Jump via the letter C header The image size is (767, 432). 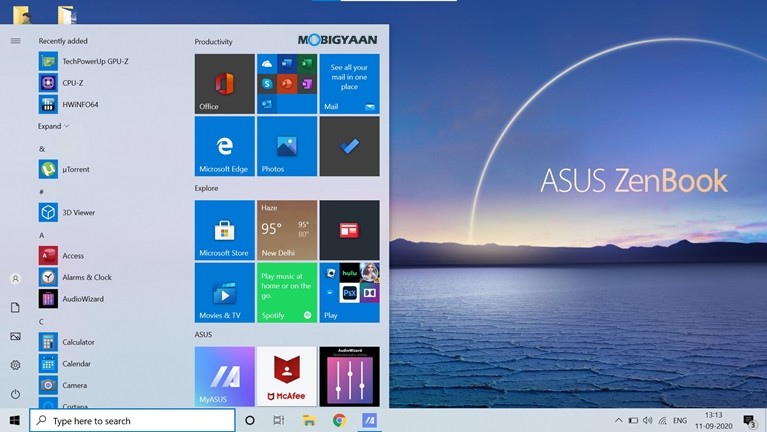(42, 321)
